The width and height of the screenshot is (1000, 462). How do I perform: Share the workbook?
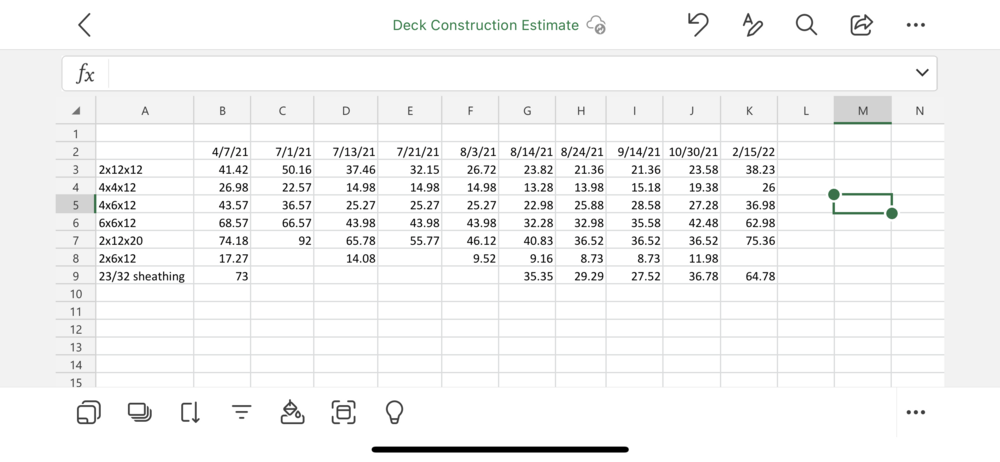tap(860, 25)
